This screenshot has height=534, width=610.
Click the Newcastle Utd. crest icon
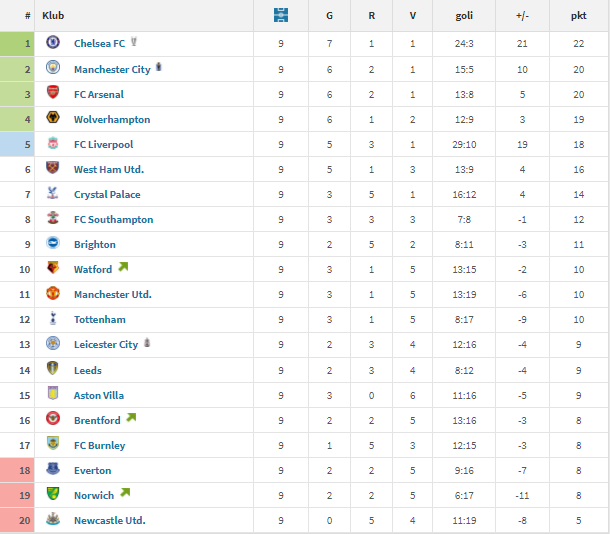[x=53, y=518]
